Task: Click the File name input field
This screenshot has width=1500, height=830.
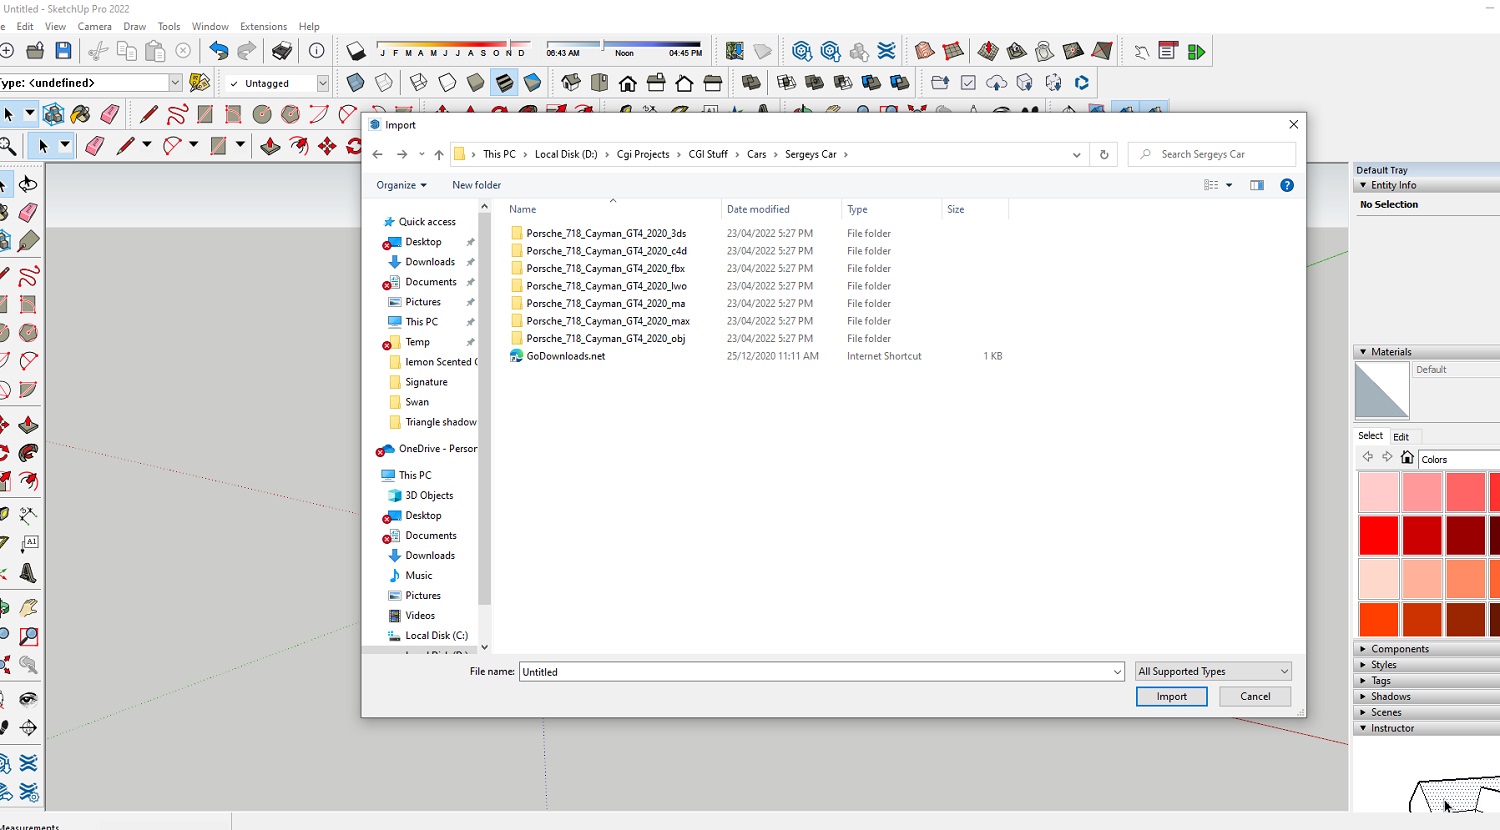Action: 816,672
